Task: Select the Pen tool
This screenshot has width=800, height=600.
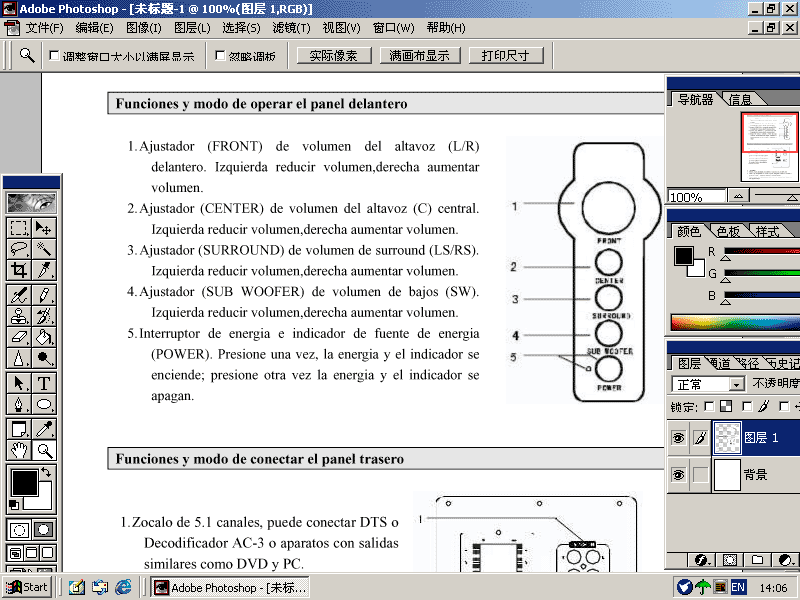Action: point(19,404)
